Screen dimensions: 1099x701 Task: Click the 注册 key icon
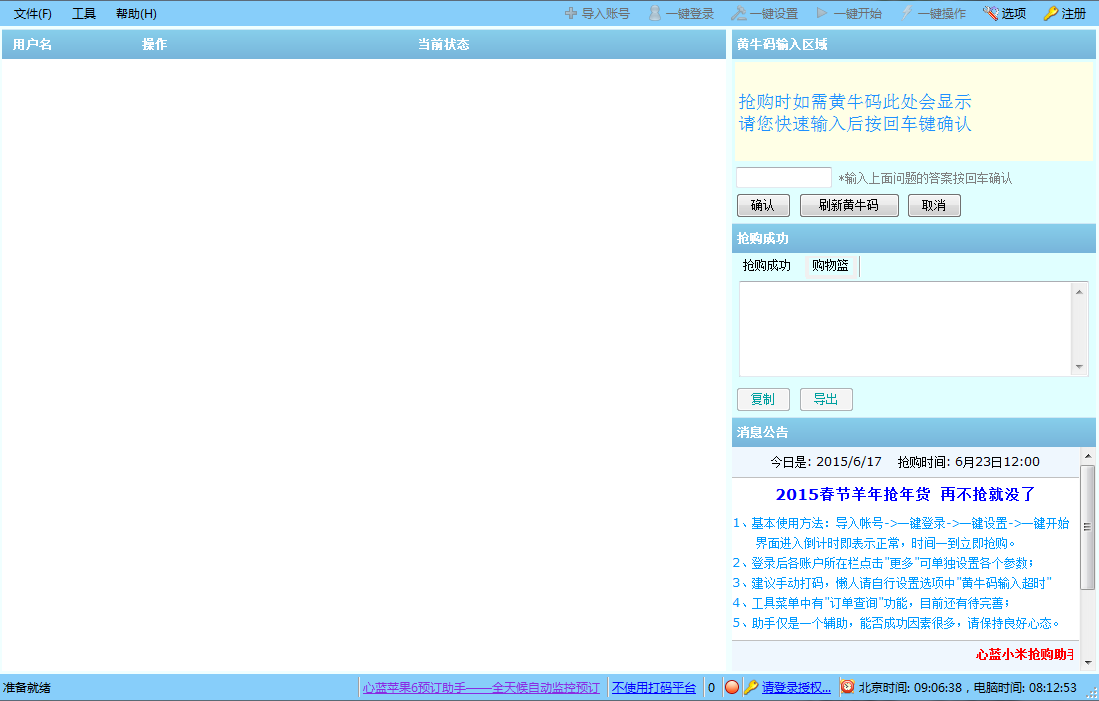click(x=1051, y=13)
